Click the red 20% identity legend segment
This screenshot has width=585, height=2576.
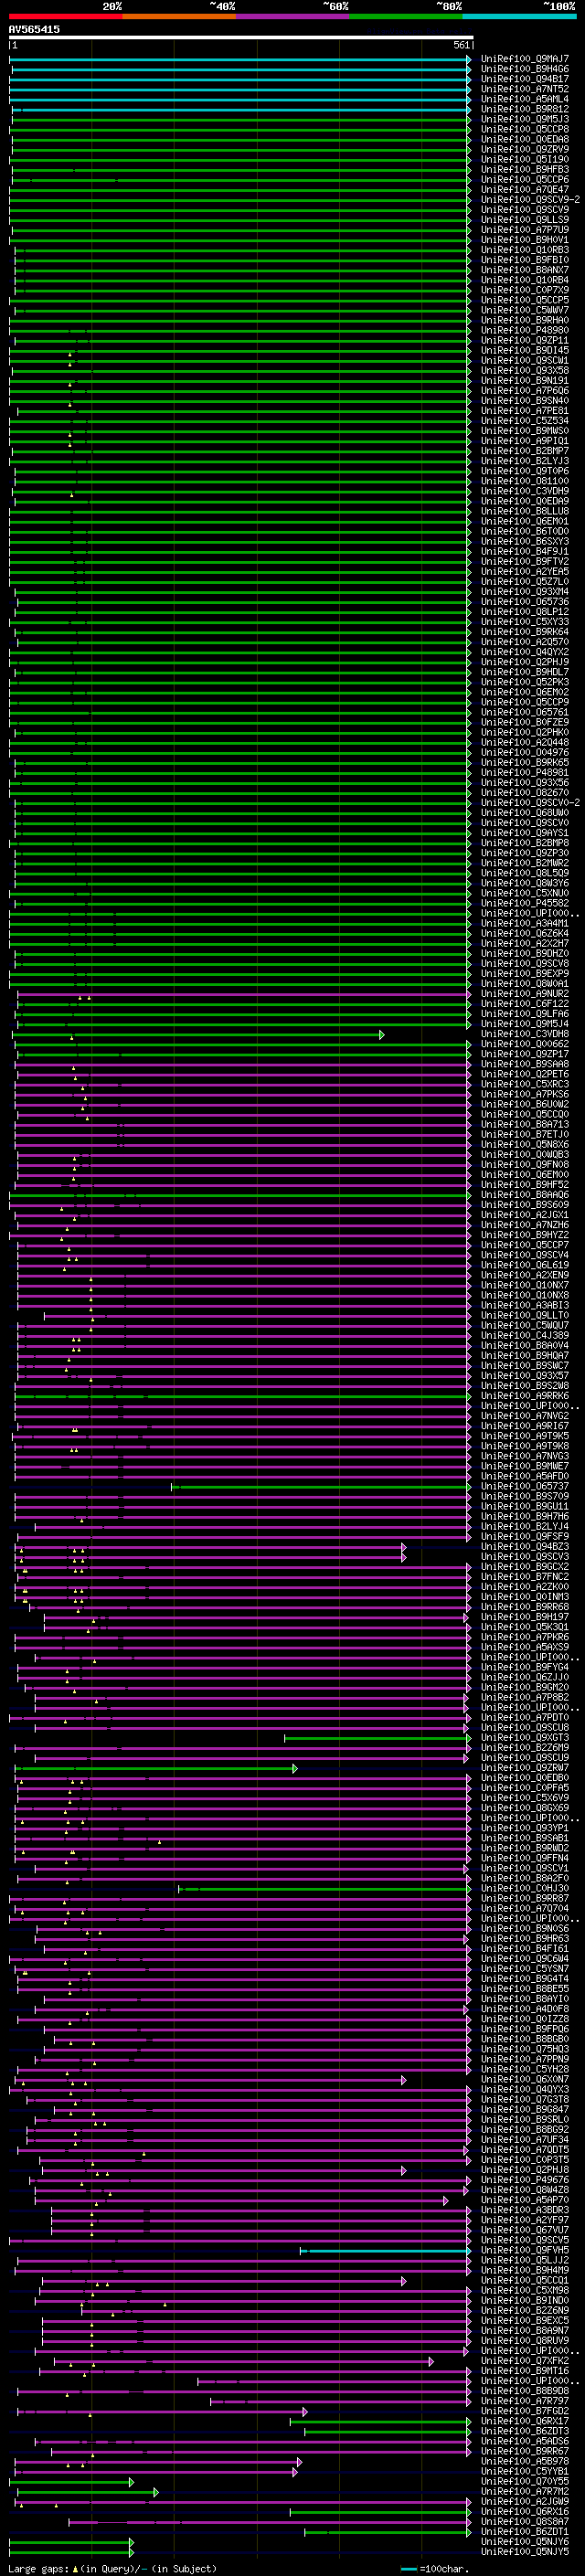65,16
